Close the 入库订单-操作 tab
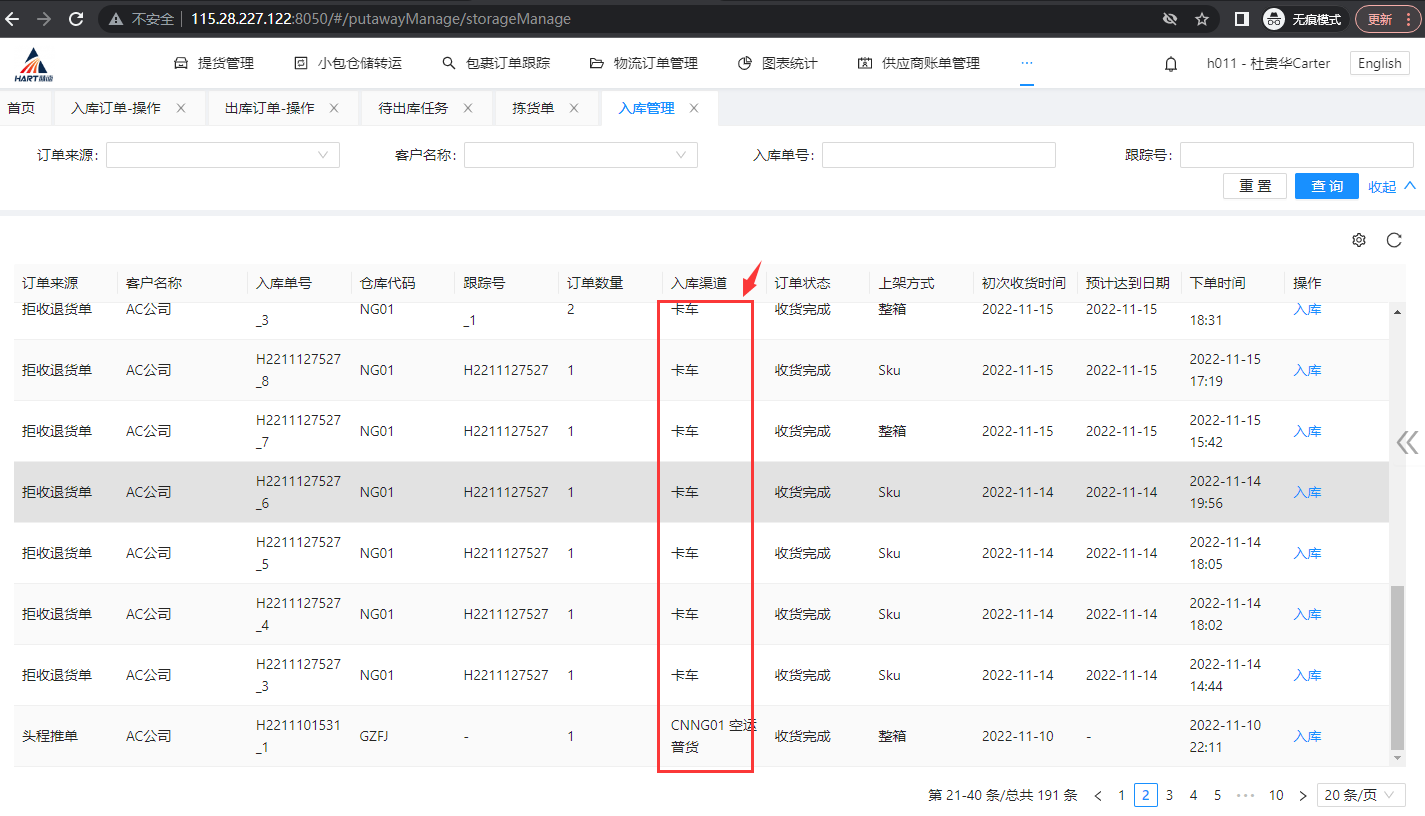Image resolution: width=1425 pixels, height=816 pixels. [181, 108]
